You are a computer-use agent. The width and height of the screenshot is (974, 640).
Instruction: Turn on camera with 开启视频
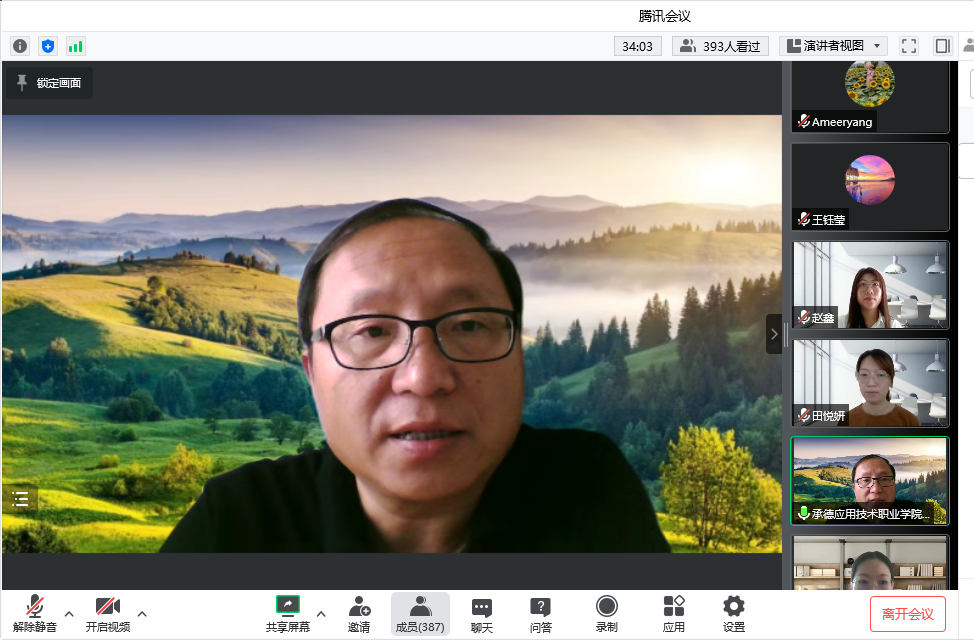click(x=107, y=613)
